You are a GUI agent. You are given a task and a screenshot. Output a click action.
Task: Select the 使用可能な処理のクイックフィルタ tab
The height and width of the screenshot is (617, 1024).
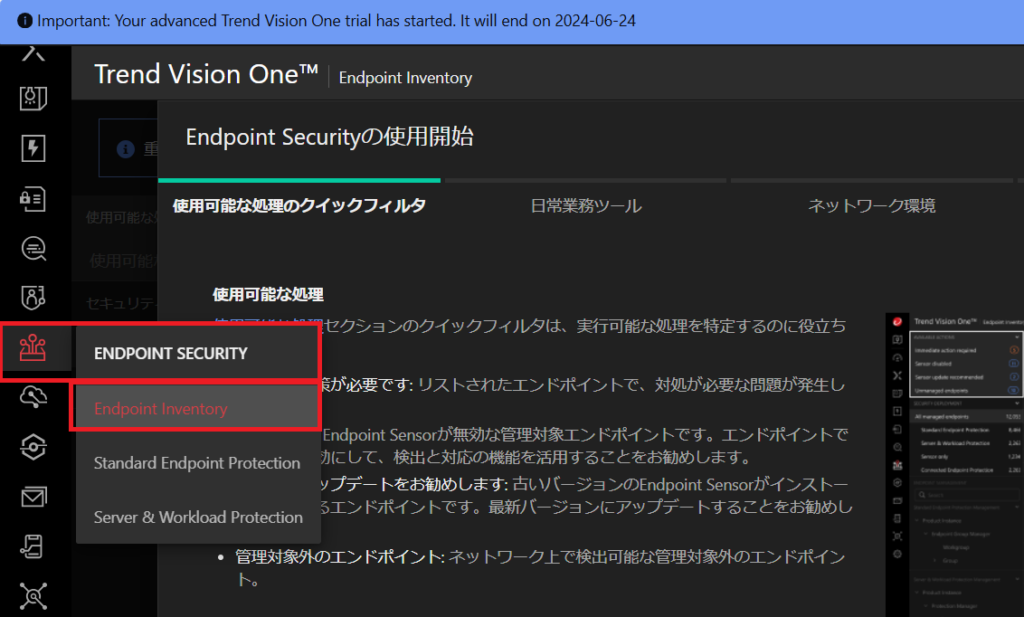point(298,203)
